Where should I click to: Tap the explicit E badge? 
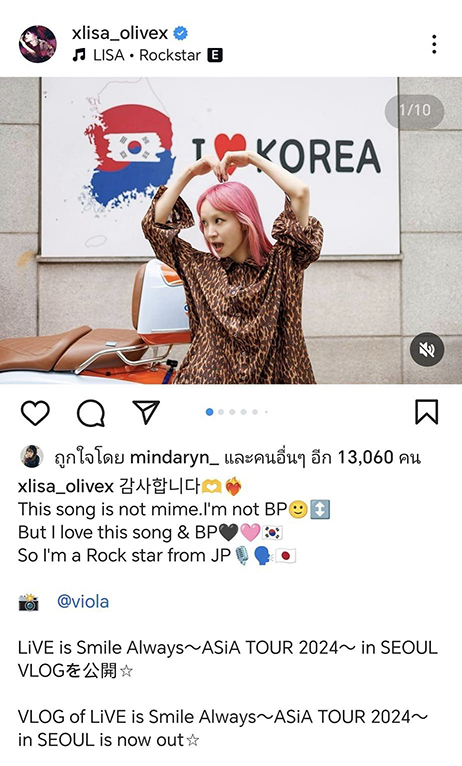215,55
